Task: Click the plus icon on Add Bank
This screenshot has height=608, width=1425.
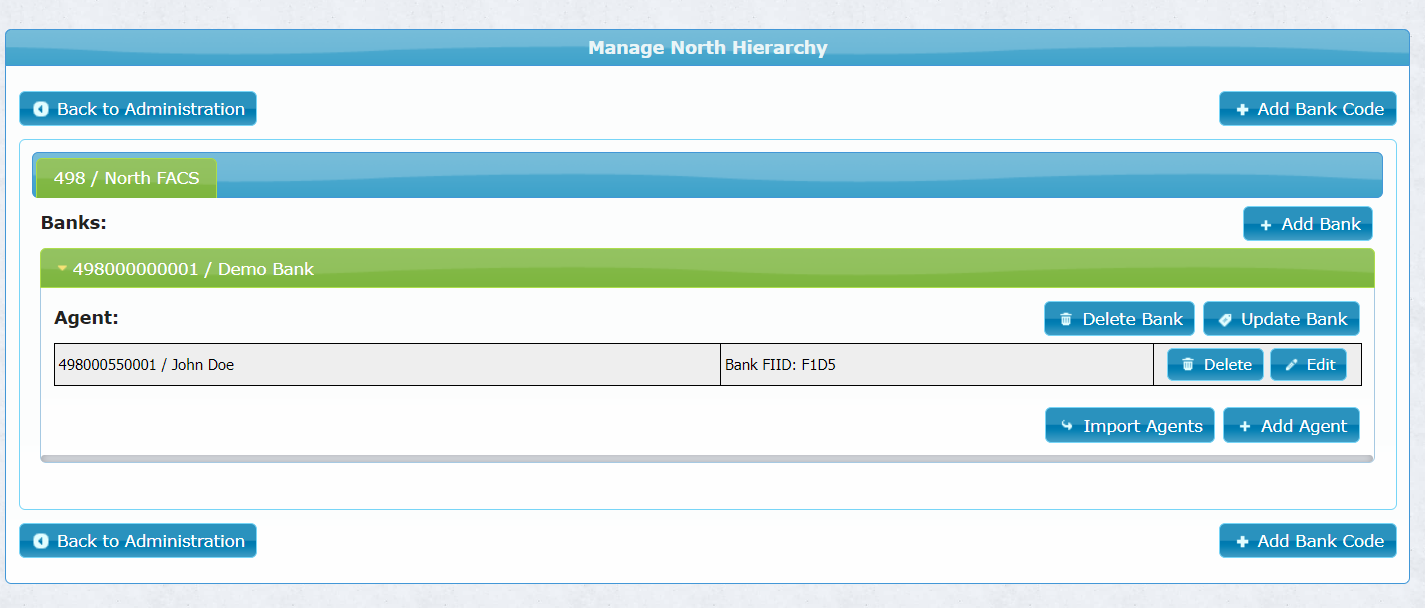Action: click(x=1265, y=225)
